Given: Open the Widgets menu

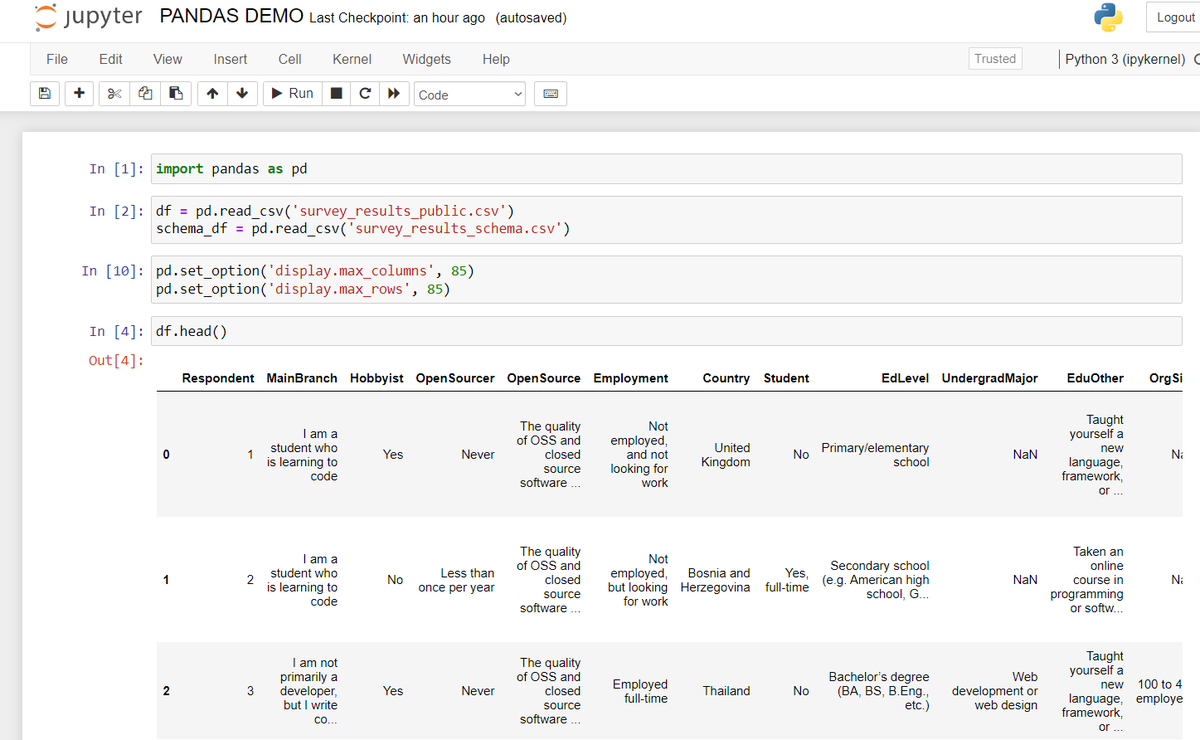Looking at the screenshot, I should click(426, 59).
